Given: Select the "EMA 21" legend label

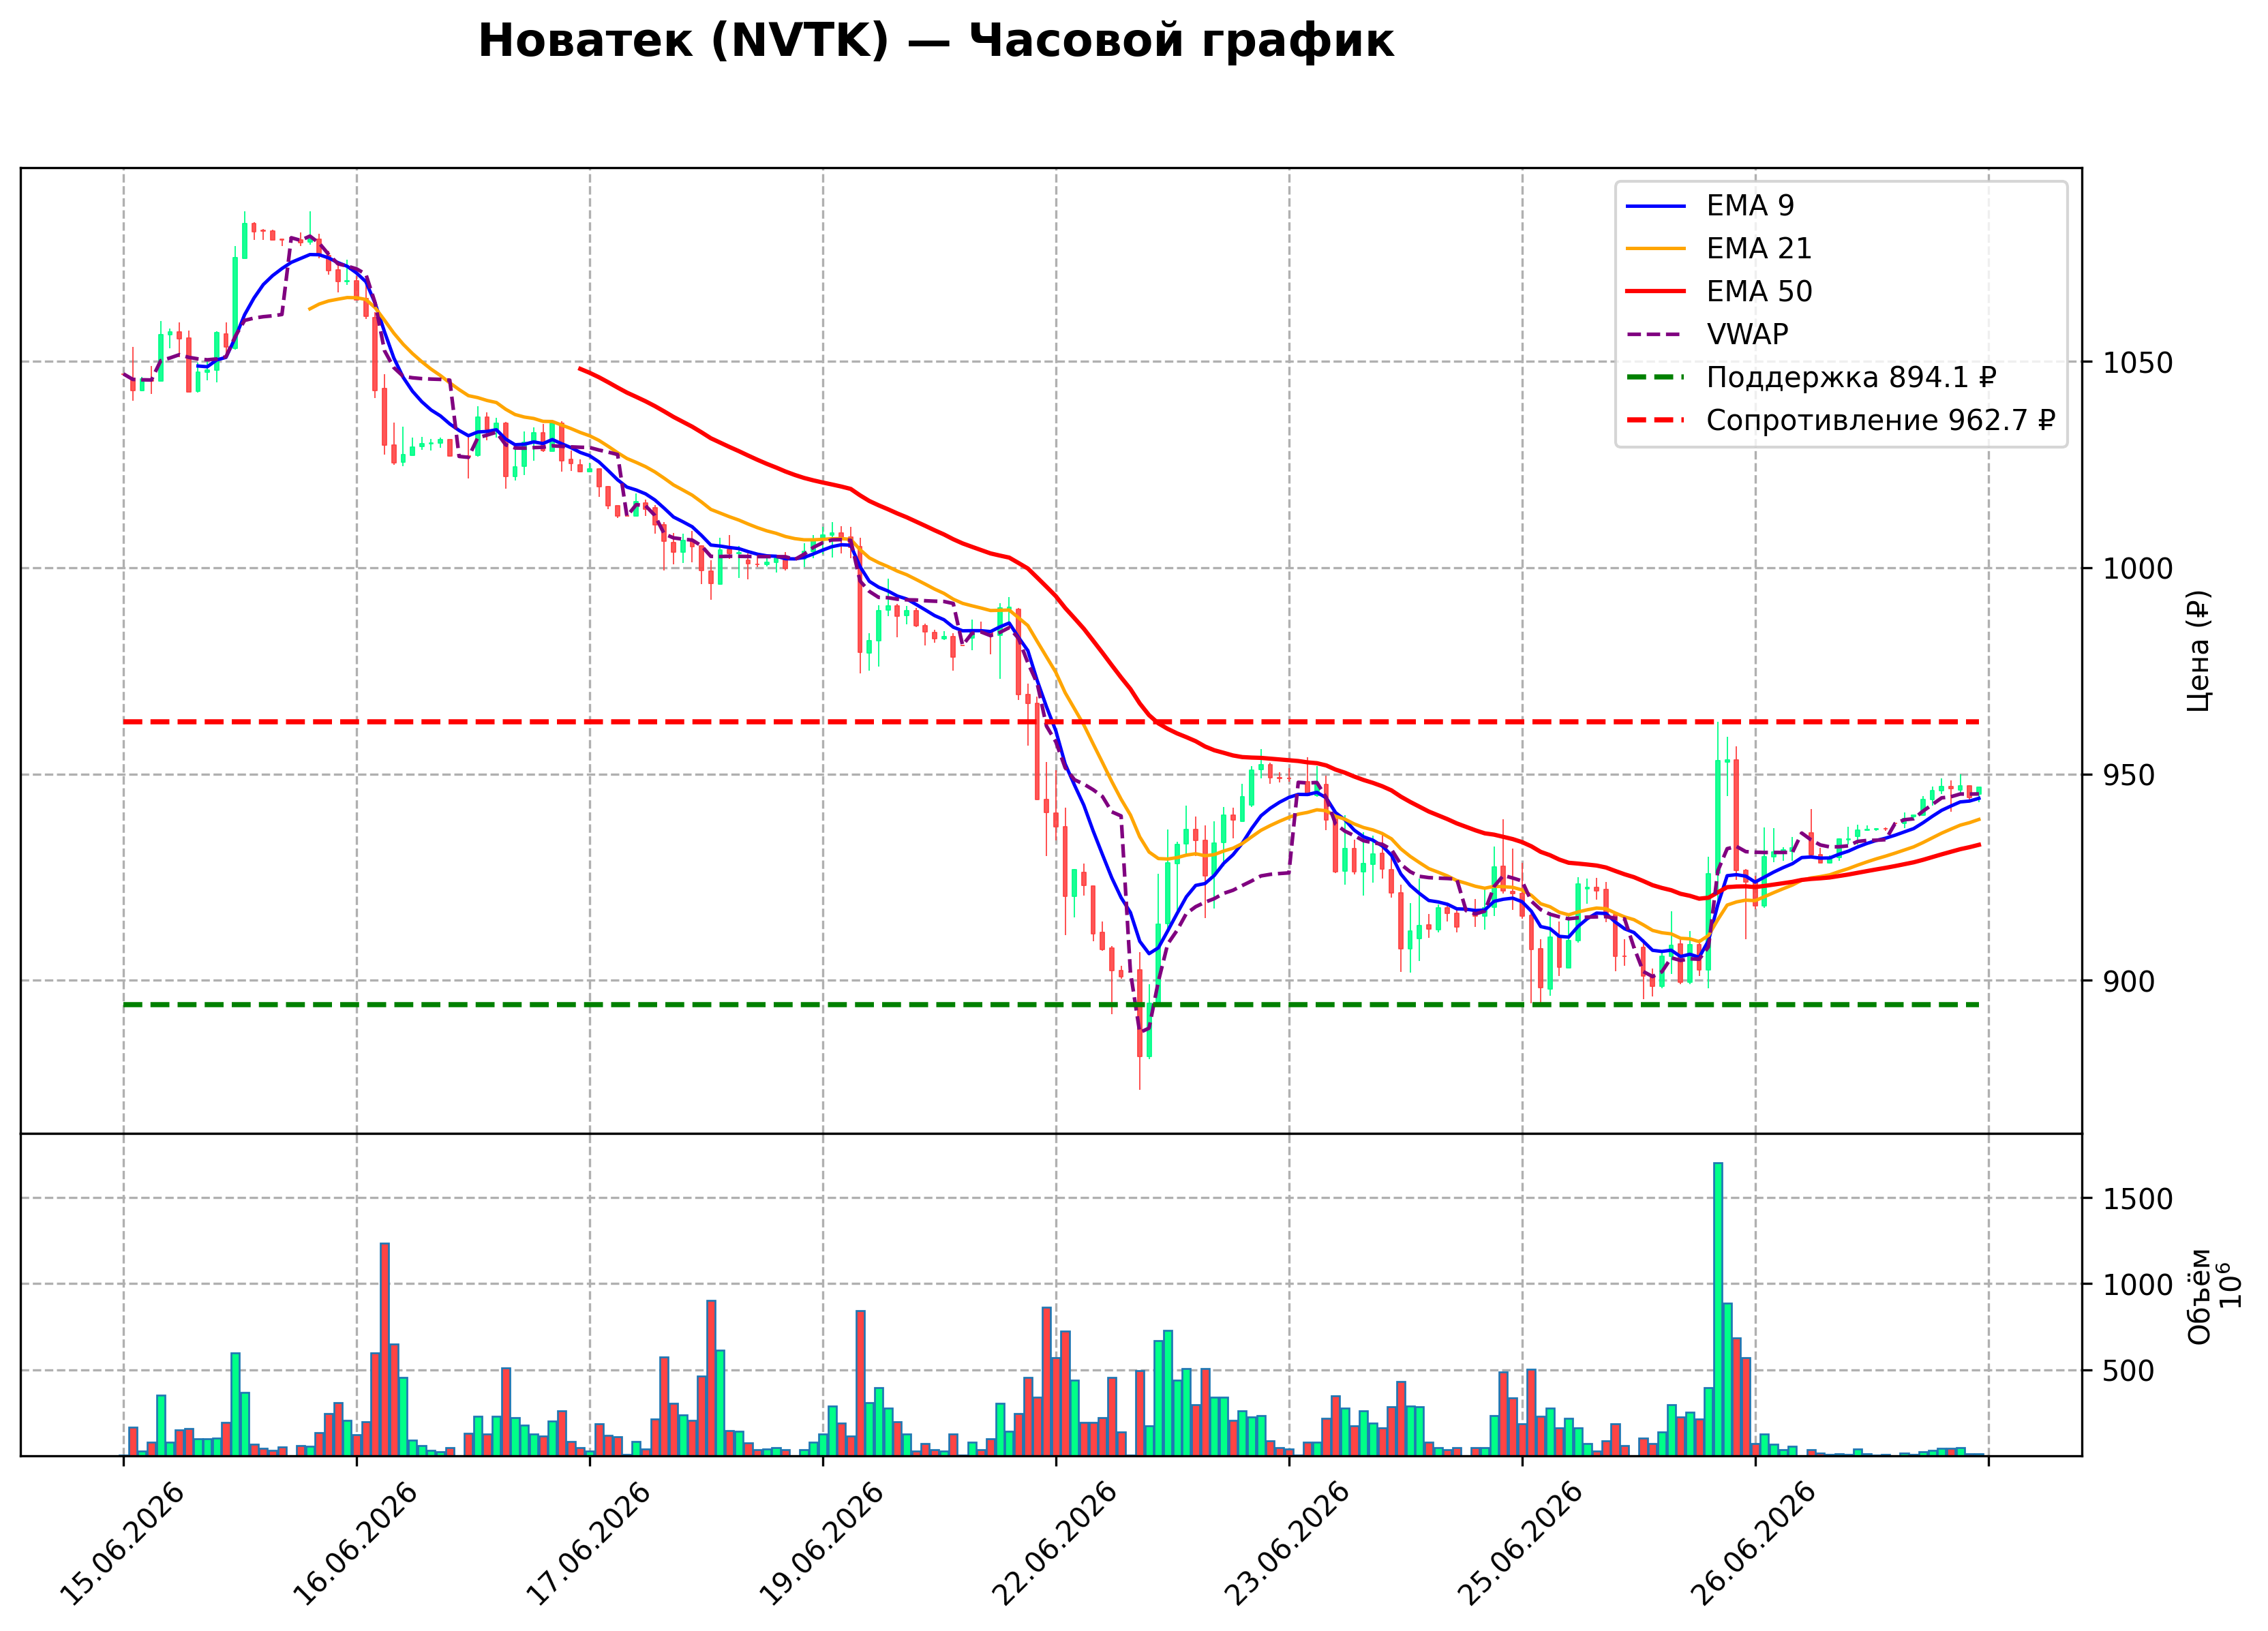Looking at the screenshot, I should point(1759,249).
